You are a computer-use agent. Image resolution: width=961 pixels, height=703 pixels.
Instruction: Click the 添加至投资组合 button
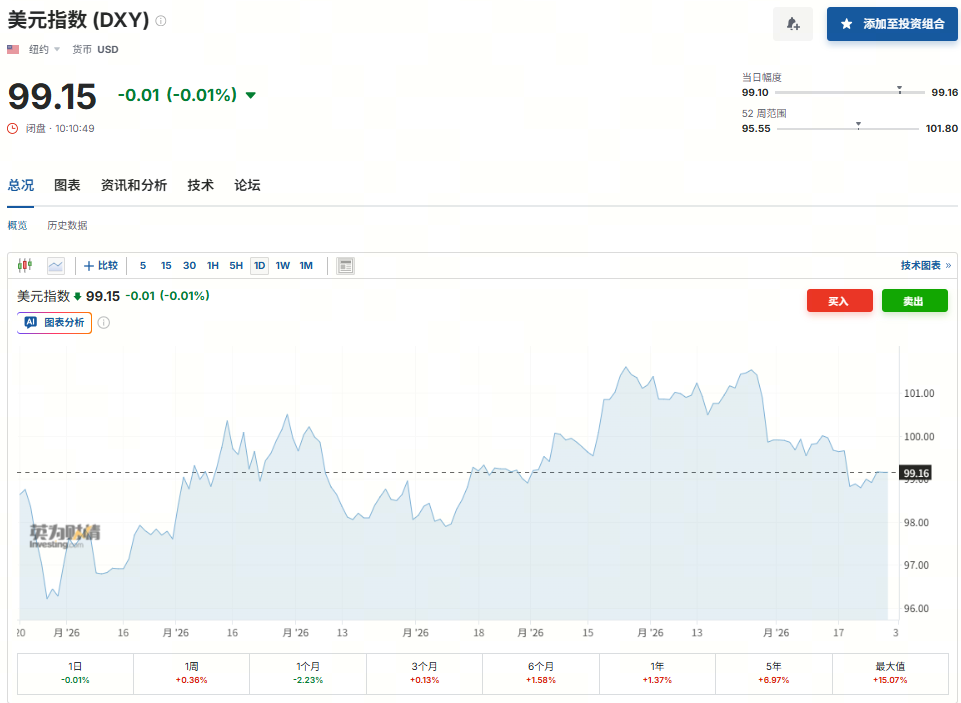tap(892, 24)
